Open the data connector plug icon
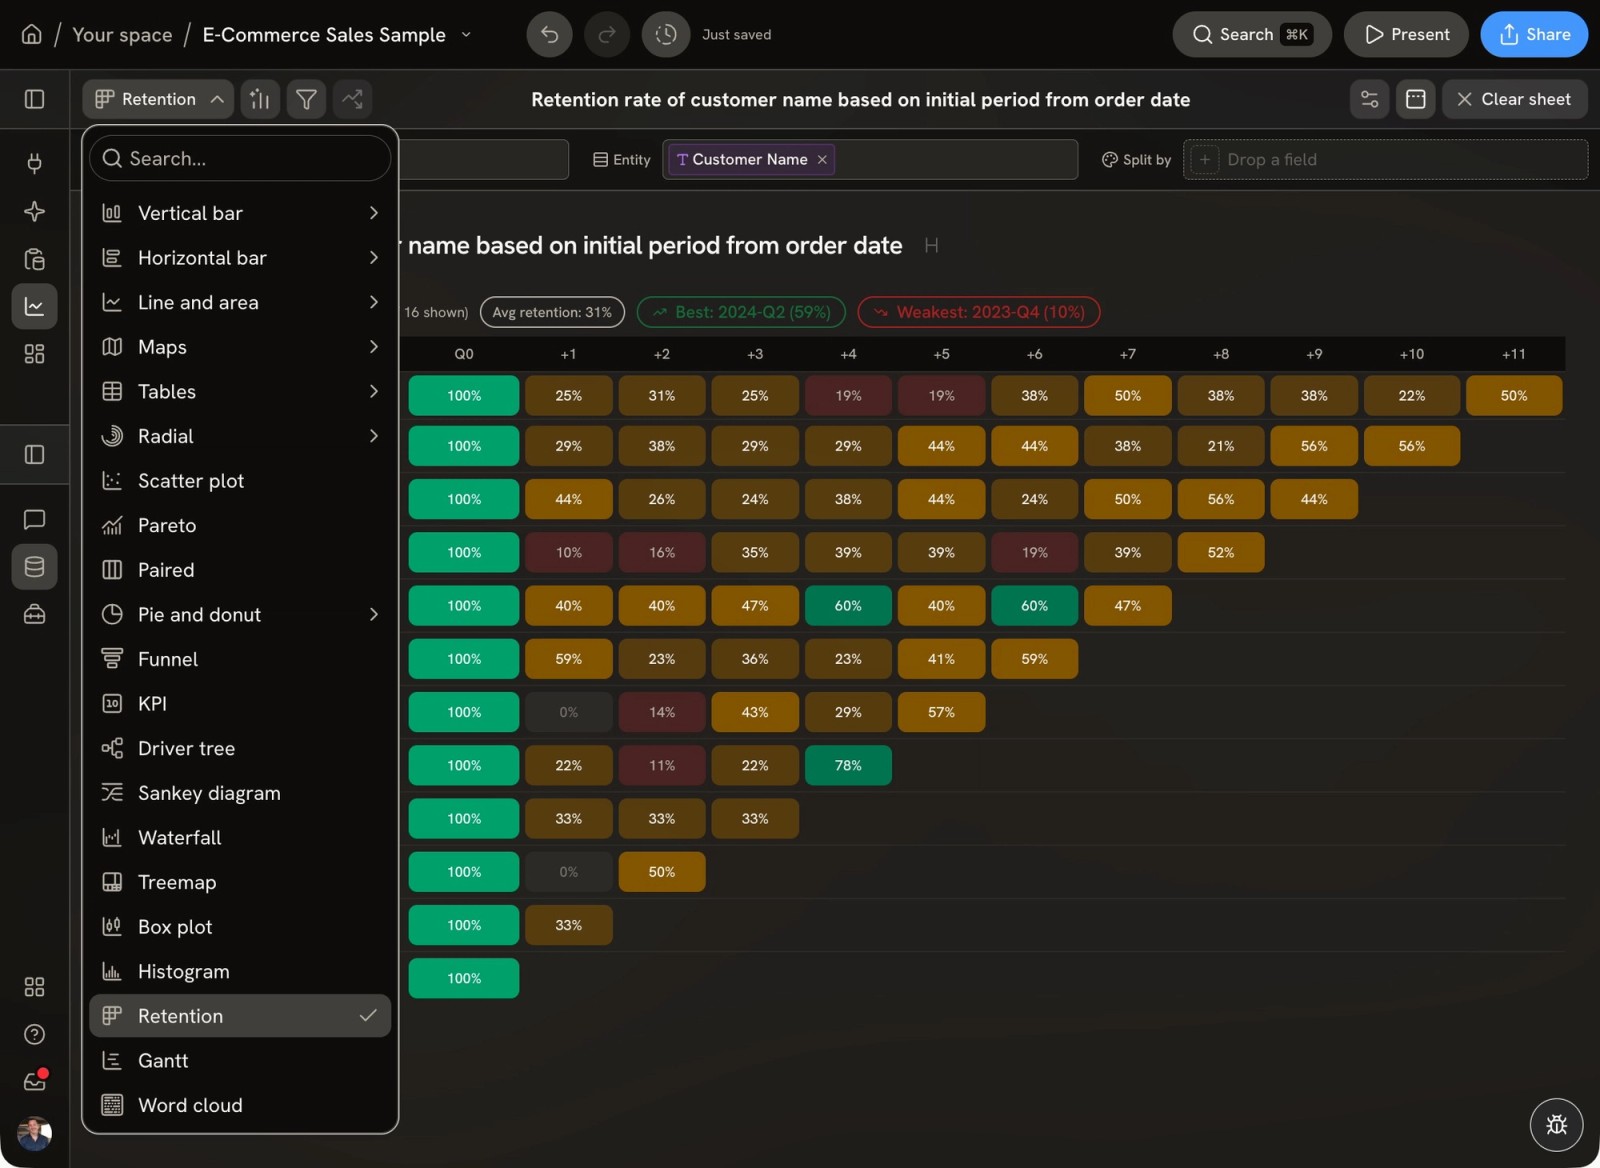The image size is (1600, 1168). 34,163
